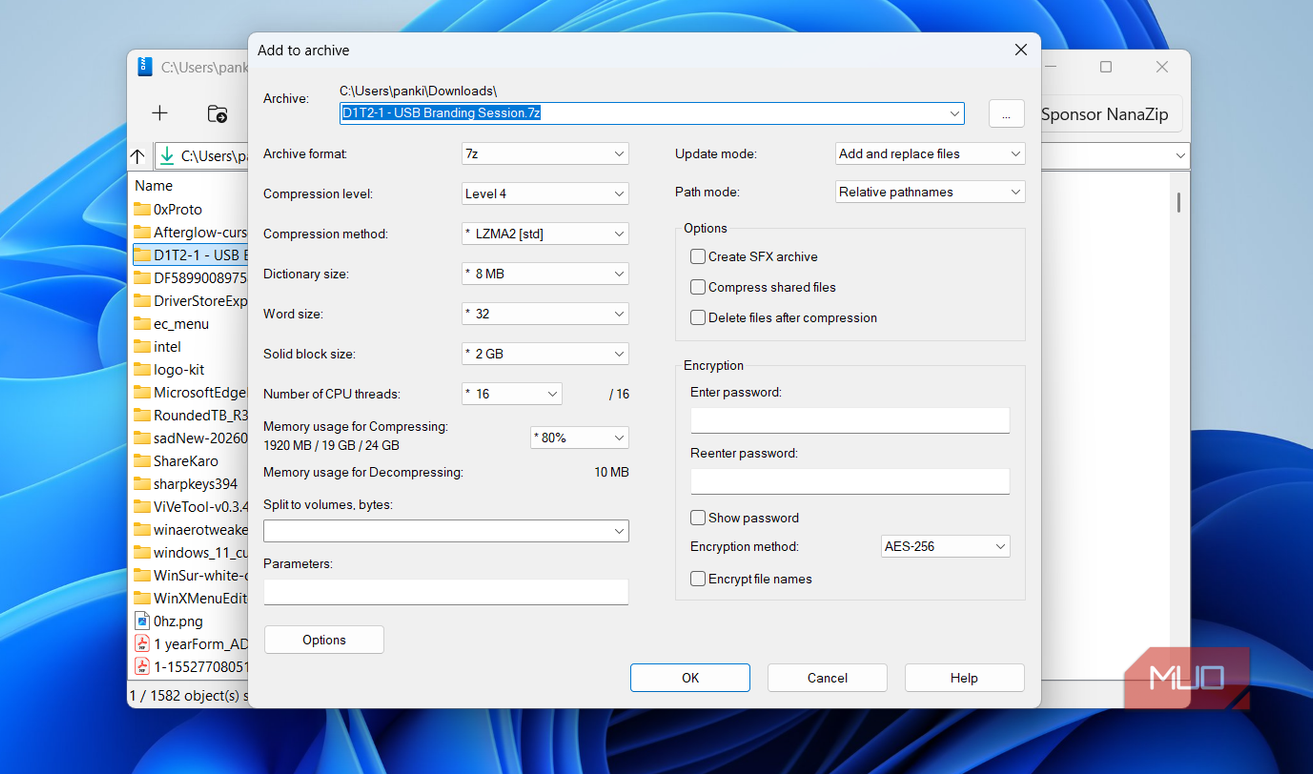Click the Extract folder icon in NanaZip toolbar
The width and height of the screenshot is (1313, 774).
point(217,114)
